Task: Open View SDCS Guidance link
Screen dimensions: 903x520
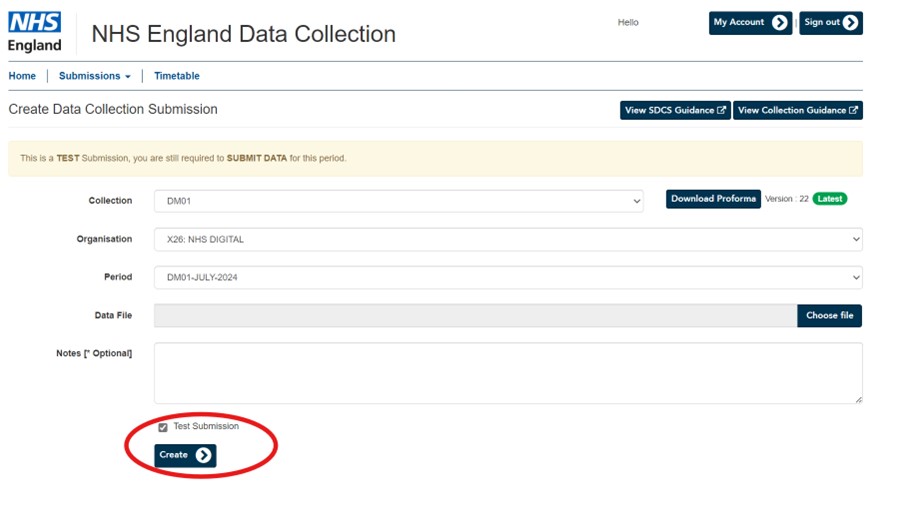Action: 675,110
